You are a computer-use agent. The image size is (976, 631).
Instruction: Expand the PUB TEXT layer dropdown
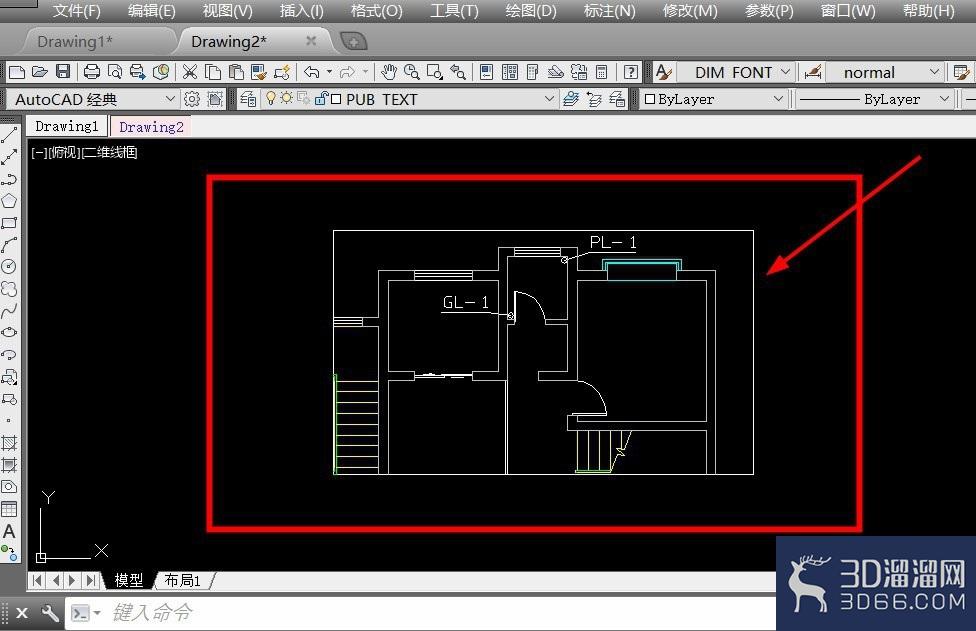click(549, 99)
